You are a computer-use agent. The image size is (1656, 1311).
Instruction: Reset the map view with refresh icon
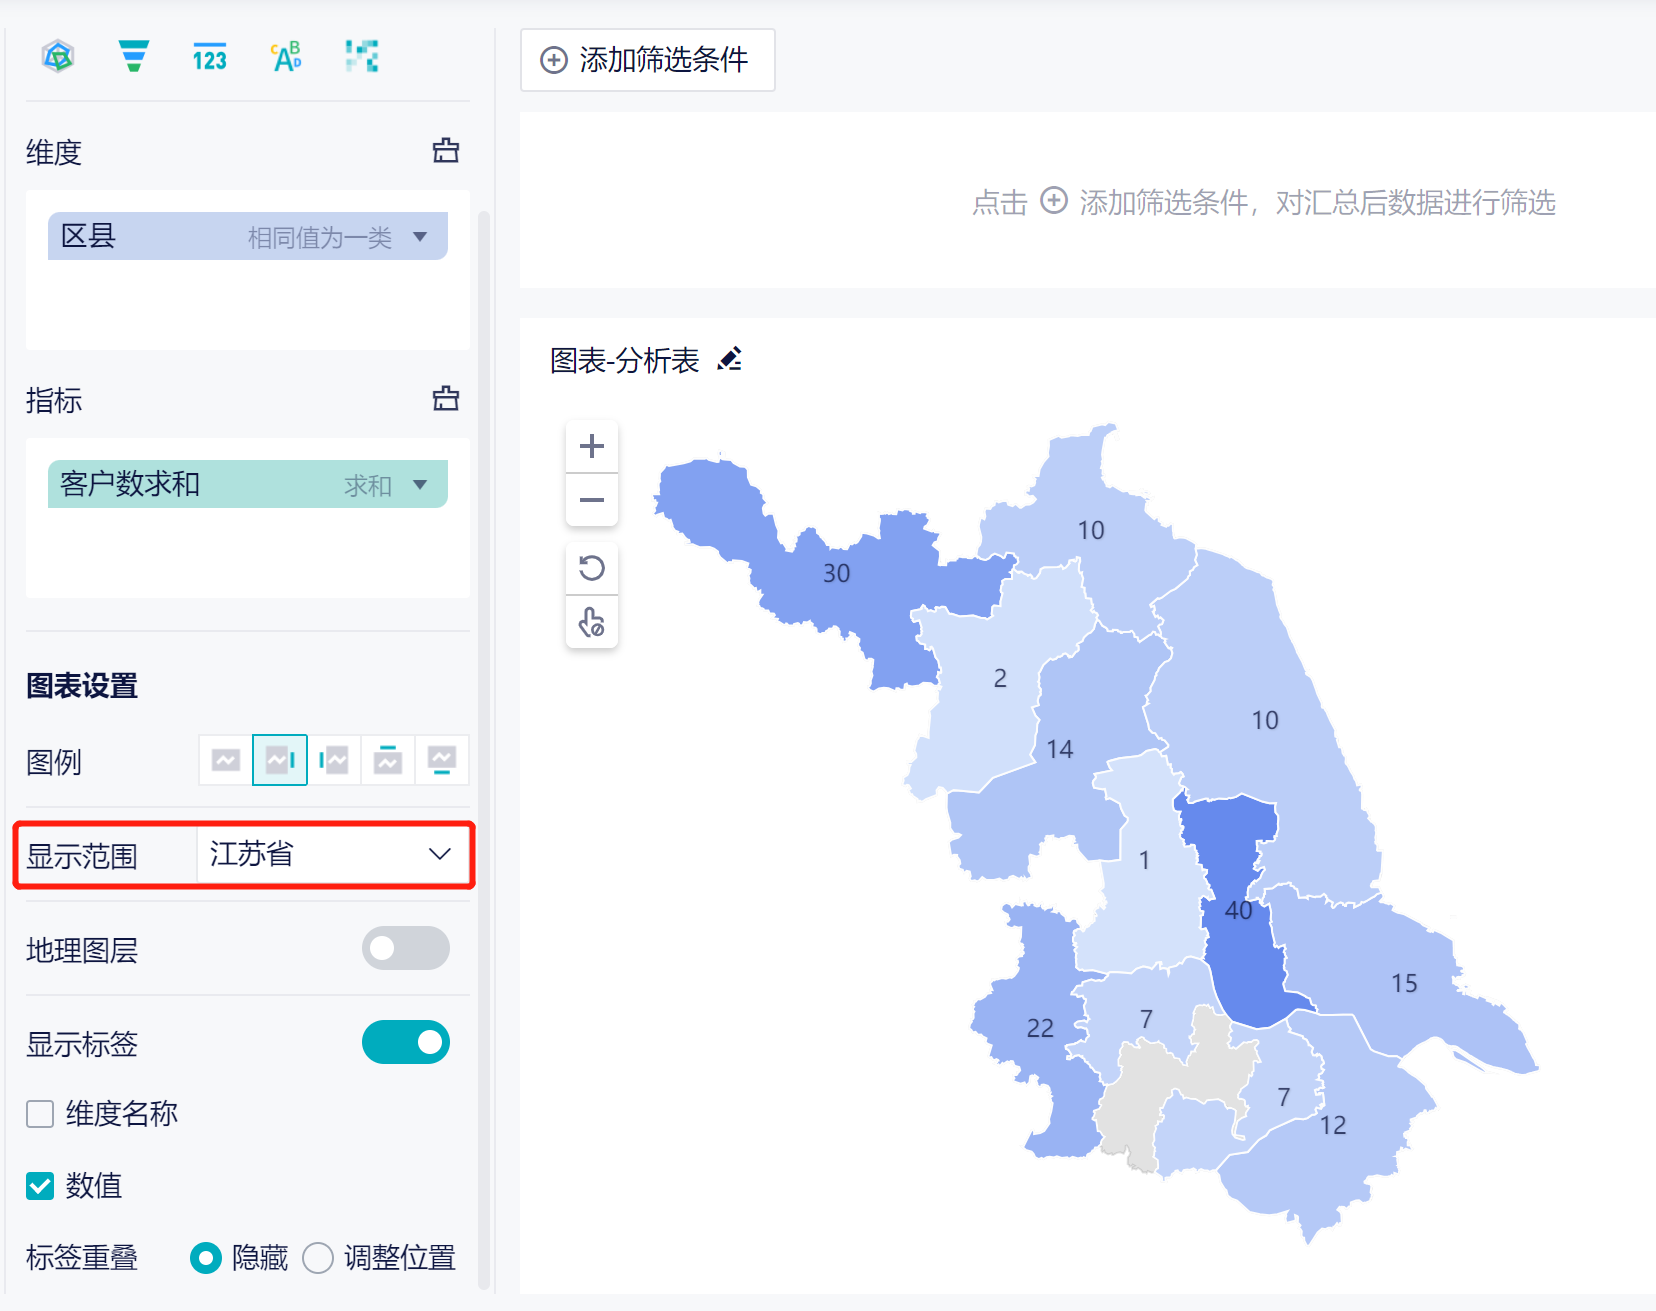(x=592, y=569)
